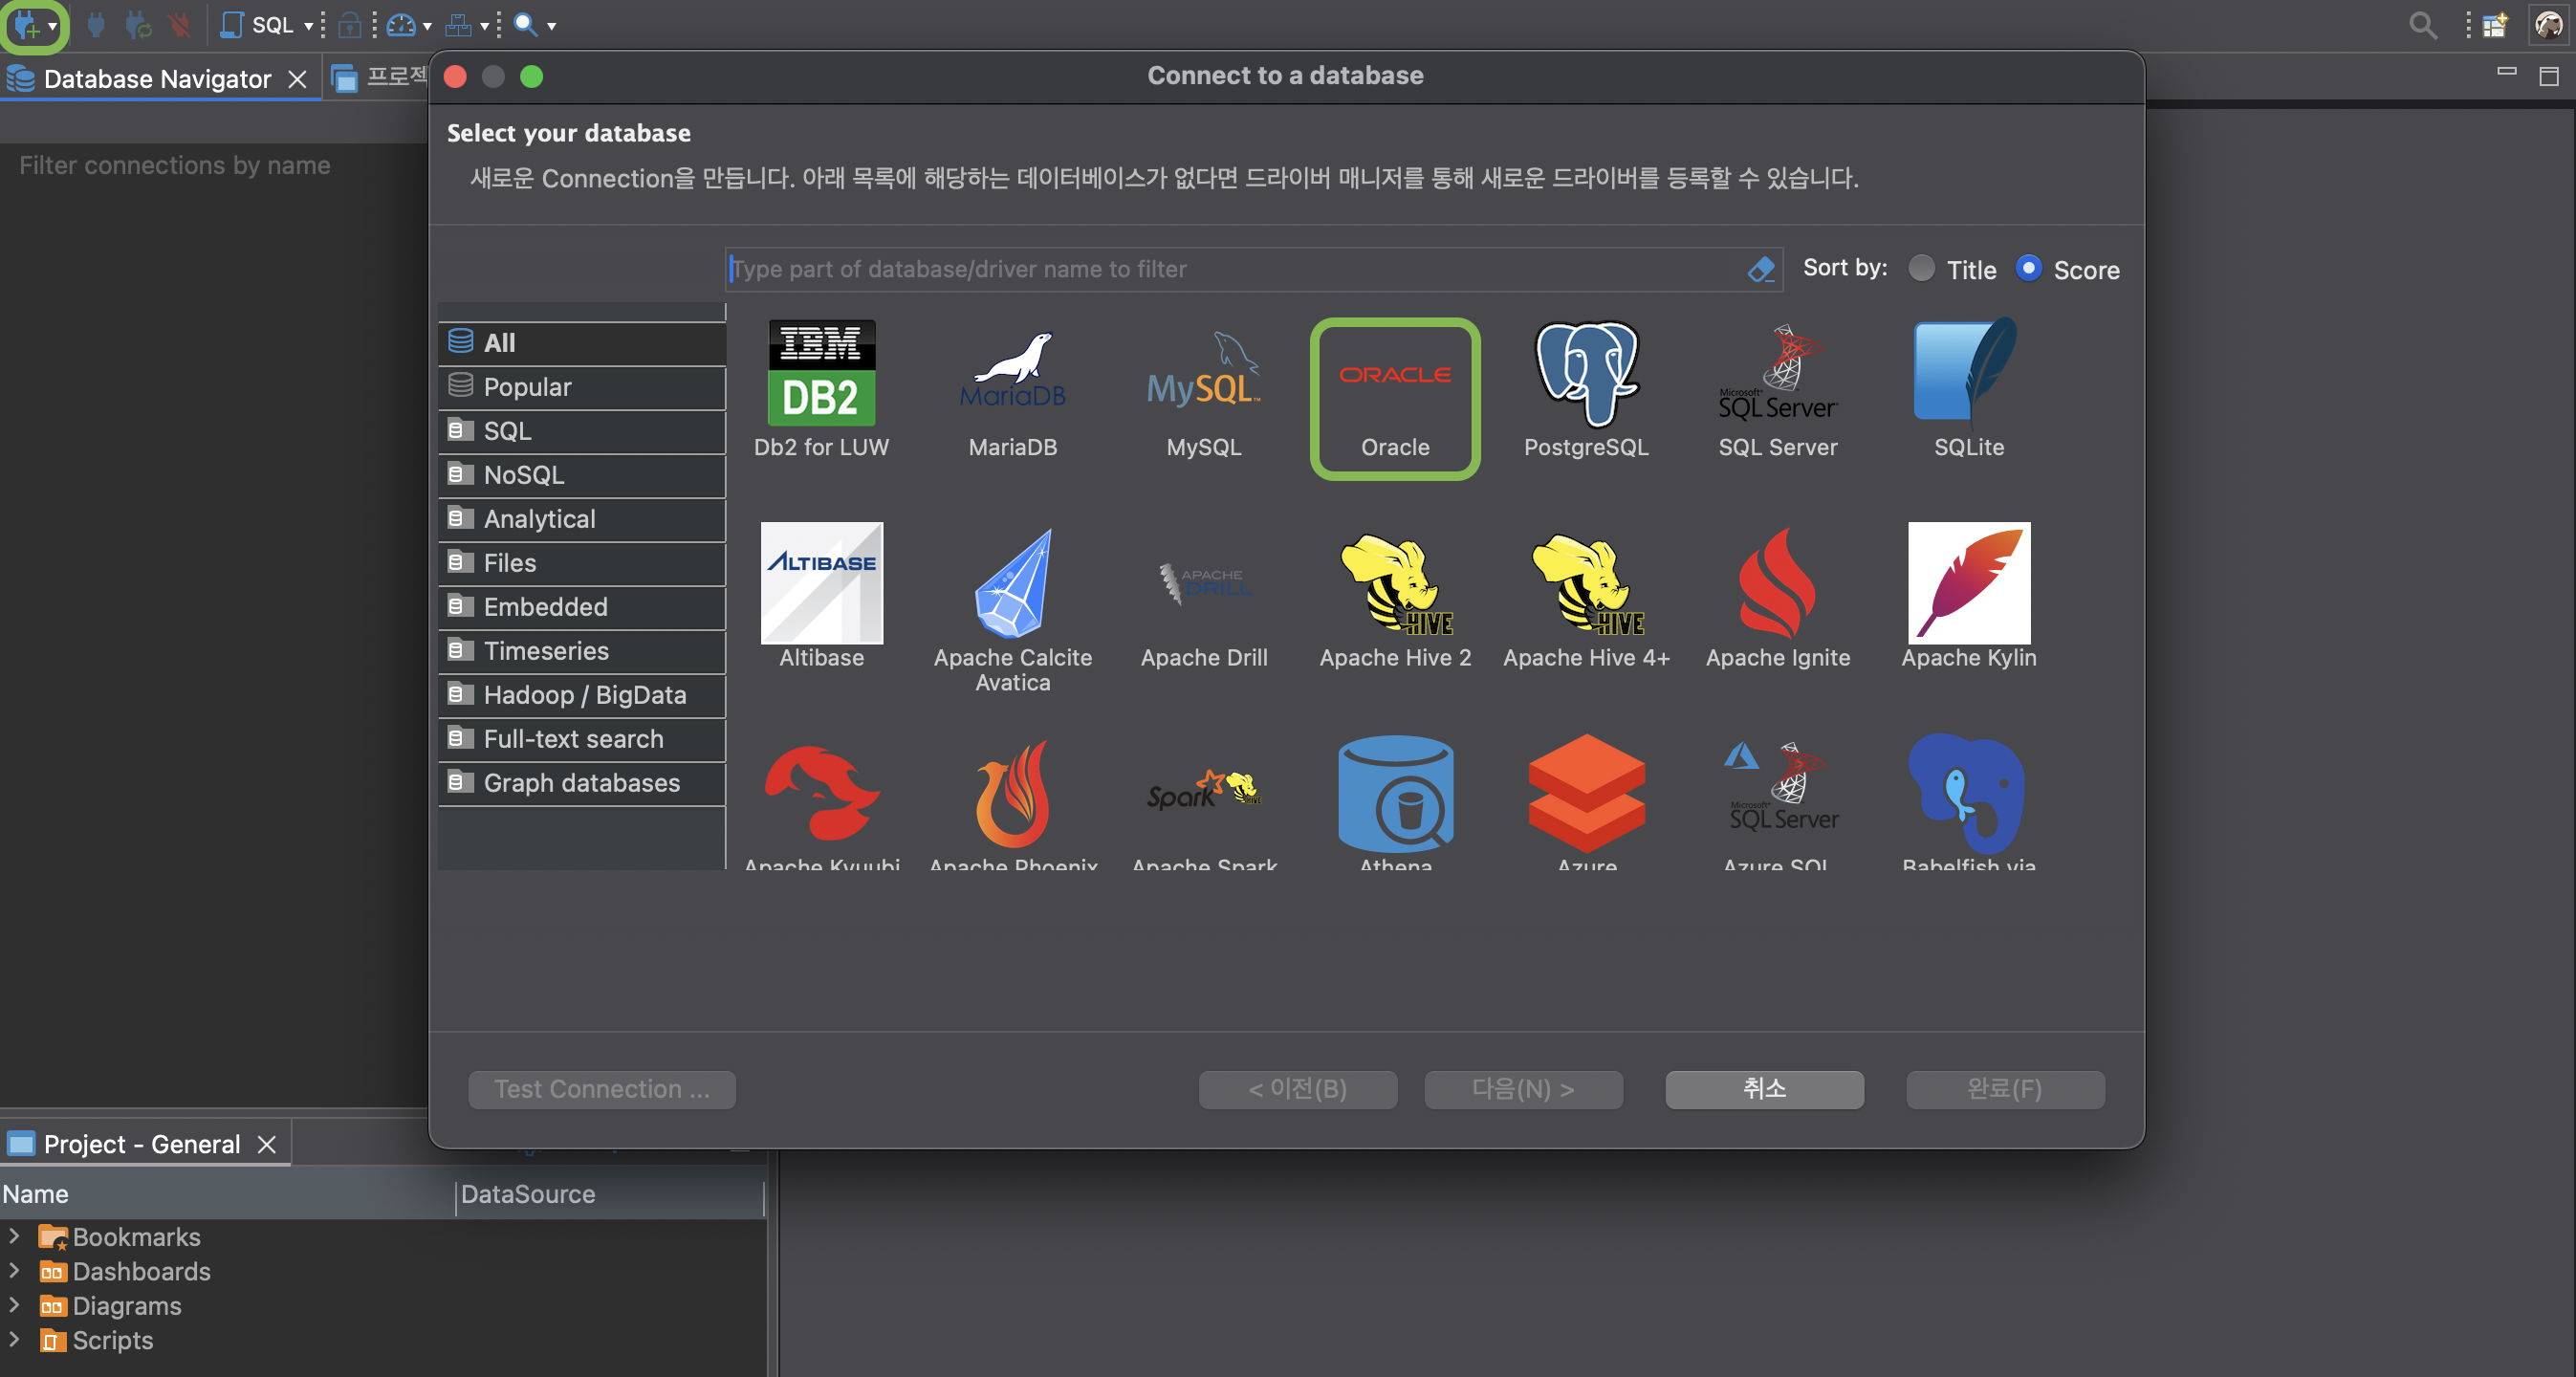Expand the Scripts folder
Screen dimensions: 2576x1377
[x=14, y=1338]
